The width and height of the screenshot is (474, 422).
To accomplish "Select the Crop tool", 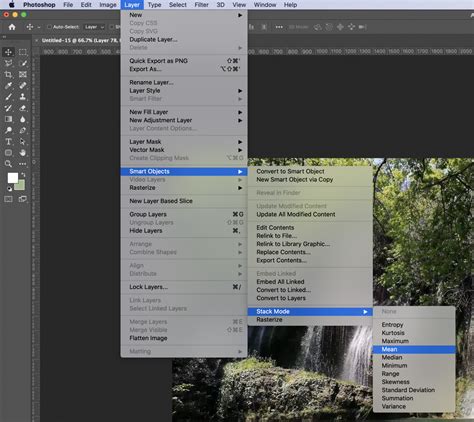I will [x=9, y=74].
